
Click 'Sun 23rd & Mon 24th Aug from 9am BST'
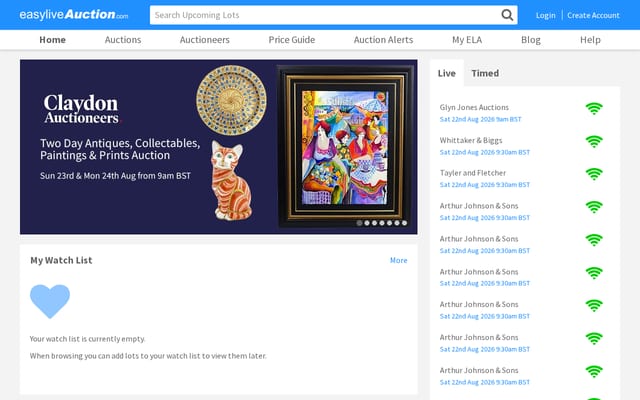tap(116, 176)
